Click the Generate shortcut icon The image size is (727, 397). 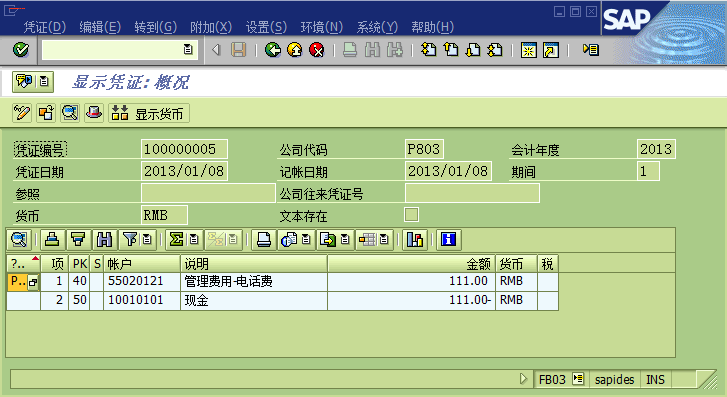(x=551, y=50)
